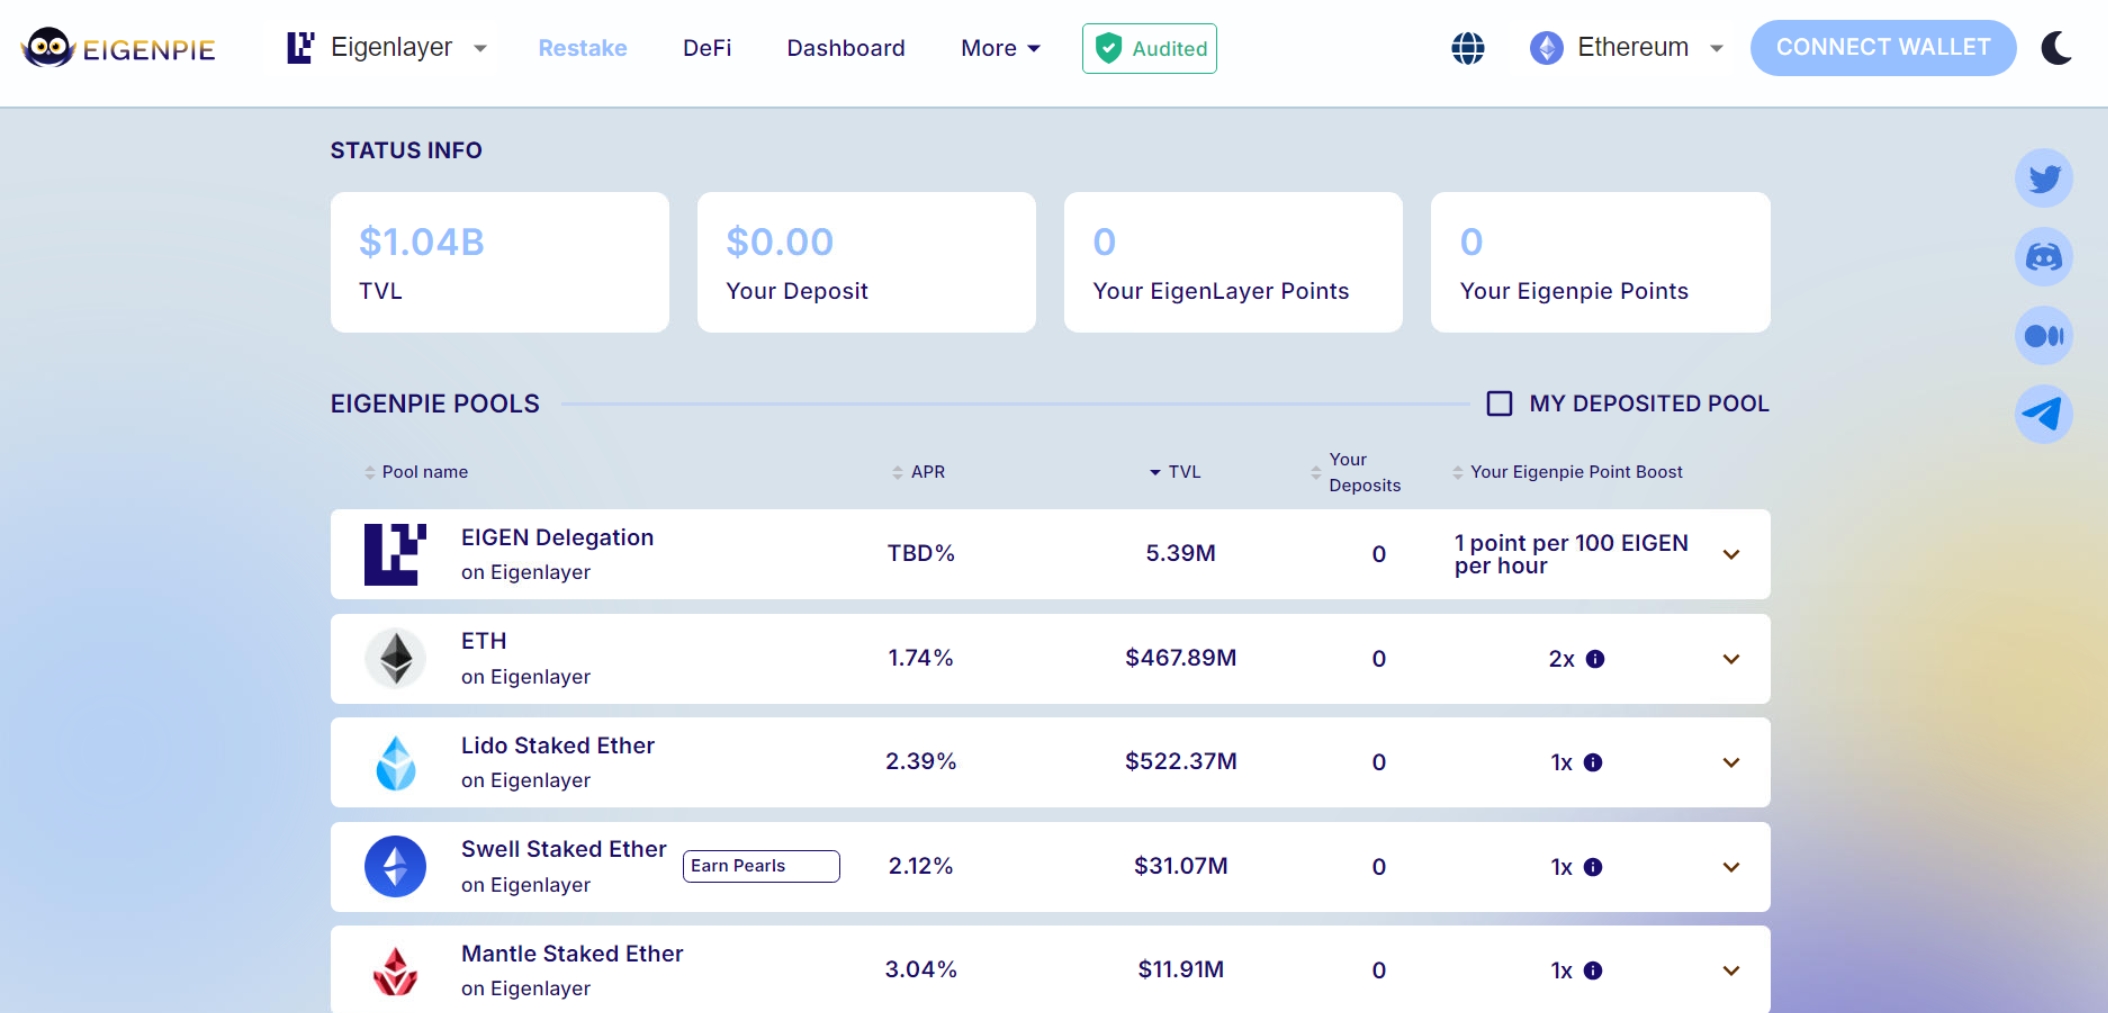Click the Lido Staked Ether icon
Viewport: 2108px width, 1013px height.
pos(395,763)
